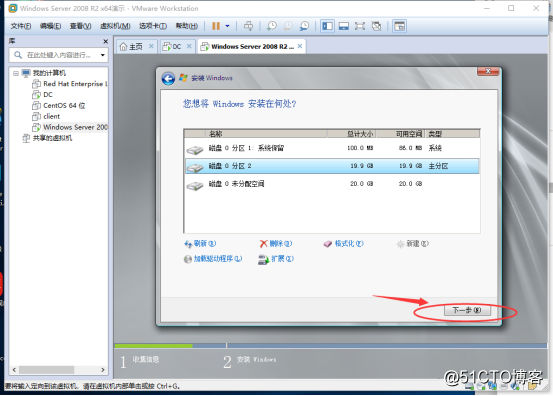Select the client VM in library
This screenshot has width=553, height=396.
pos(46,116)
